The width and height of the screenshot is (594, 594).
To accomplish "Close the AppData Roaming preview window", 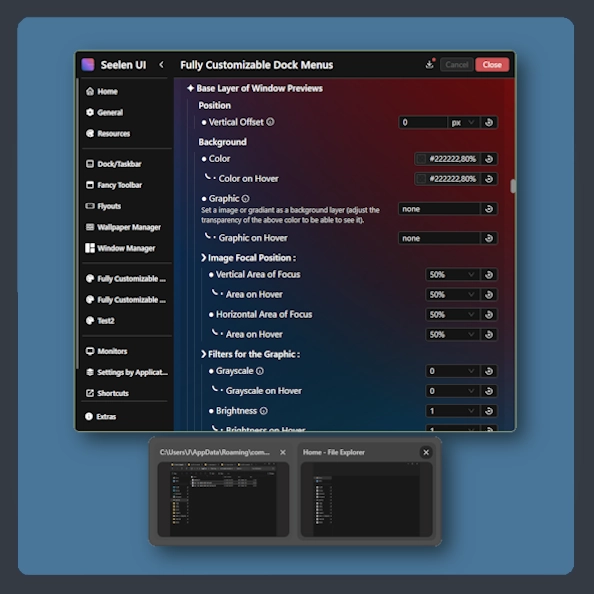I will (283, 452).
